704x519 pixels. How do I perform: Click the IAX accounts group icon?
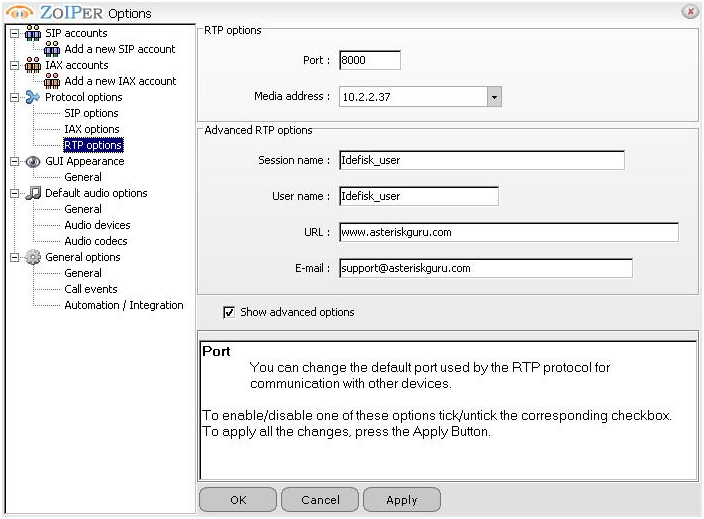tap(33, 65)
